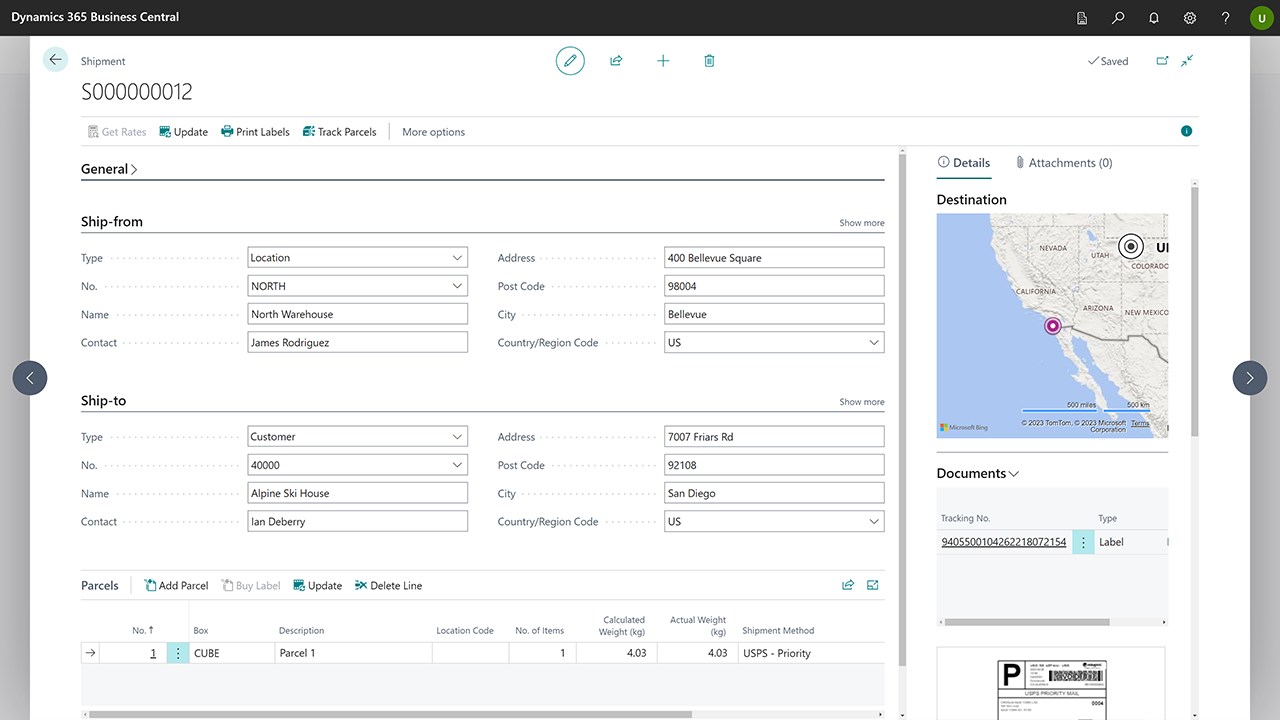This screenshot has width=1280, height=720.
Task: Switch to the Attachments (0) tab
Action: pyautogui.click(x=1064, y=163)
